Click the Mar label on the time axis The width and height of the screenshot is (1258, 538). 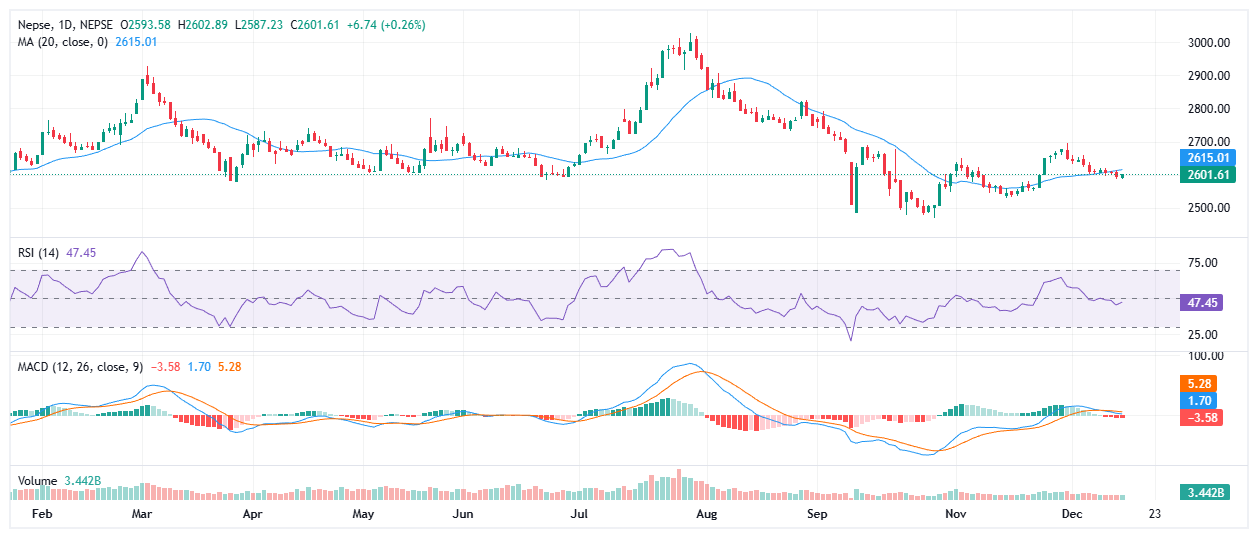click(141, 514)
